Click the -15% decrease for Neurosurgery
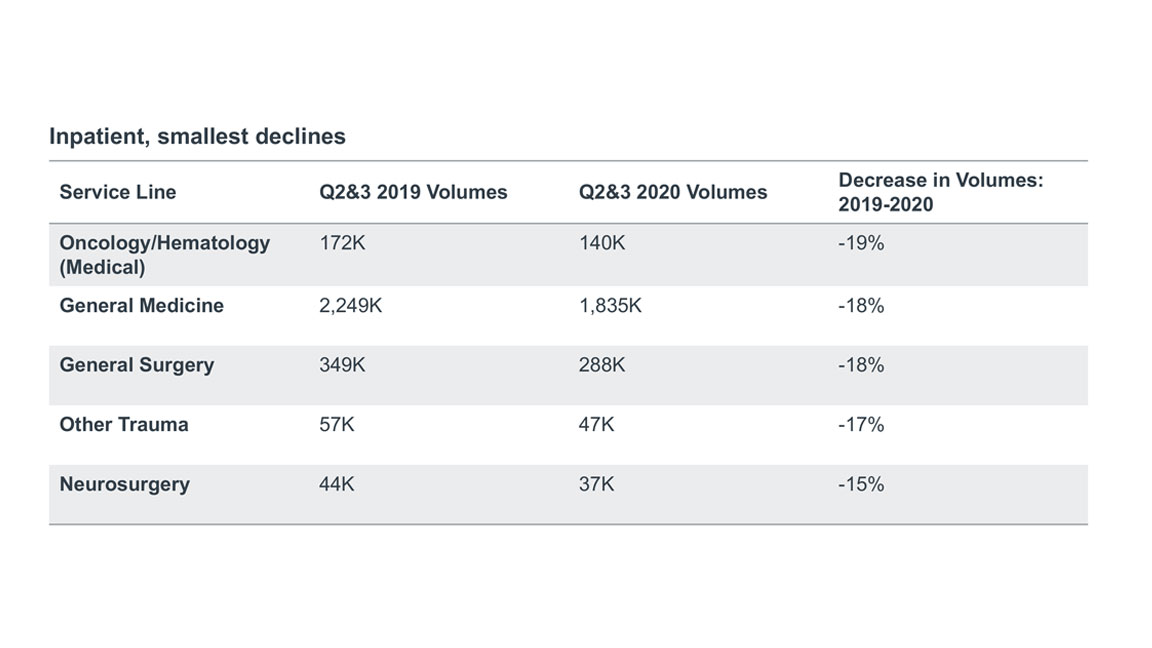Image resolution: width=1152 pixels, height=648 pixels. 861,485
